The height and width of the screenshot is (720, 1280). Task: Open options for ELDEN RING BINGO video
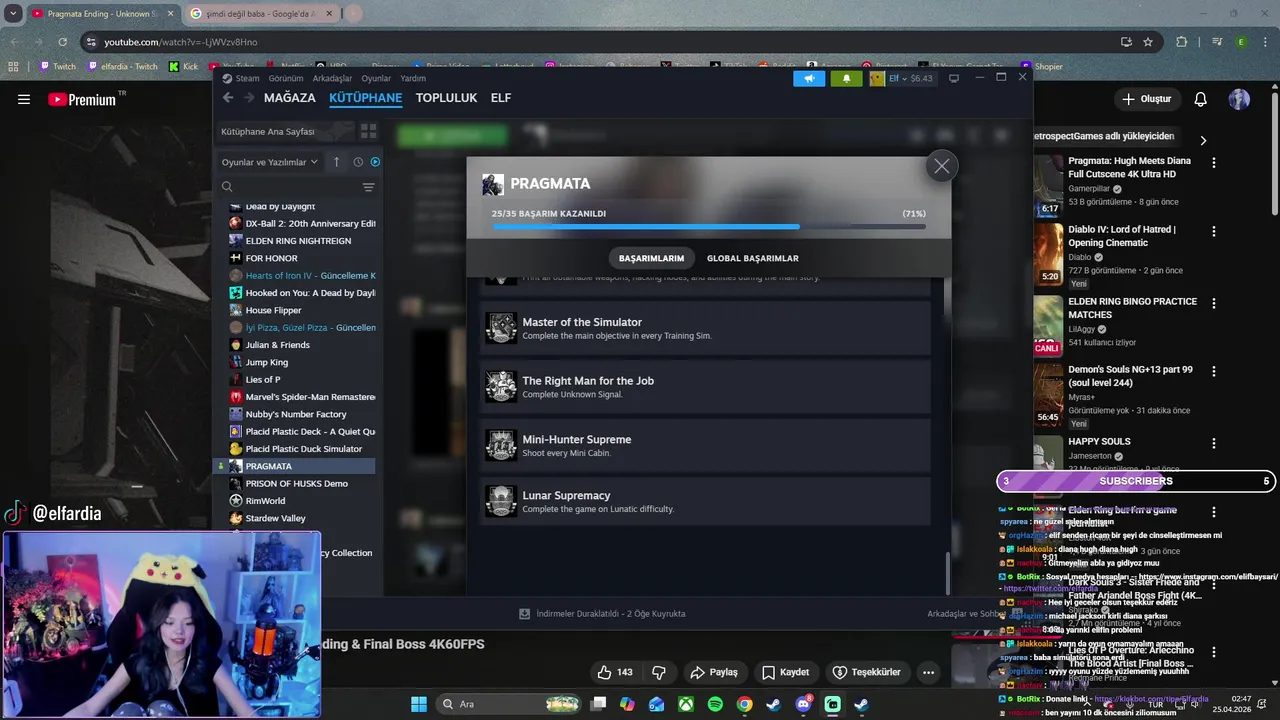1214,302
